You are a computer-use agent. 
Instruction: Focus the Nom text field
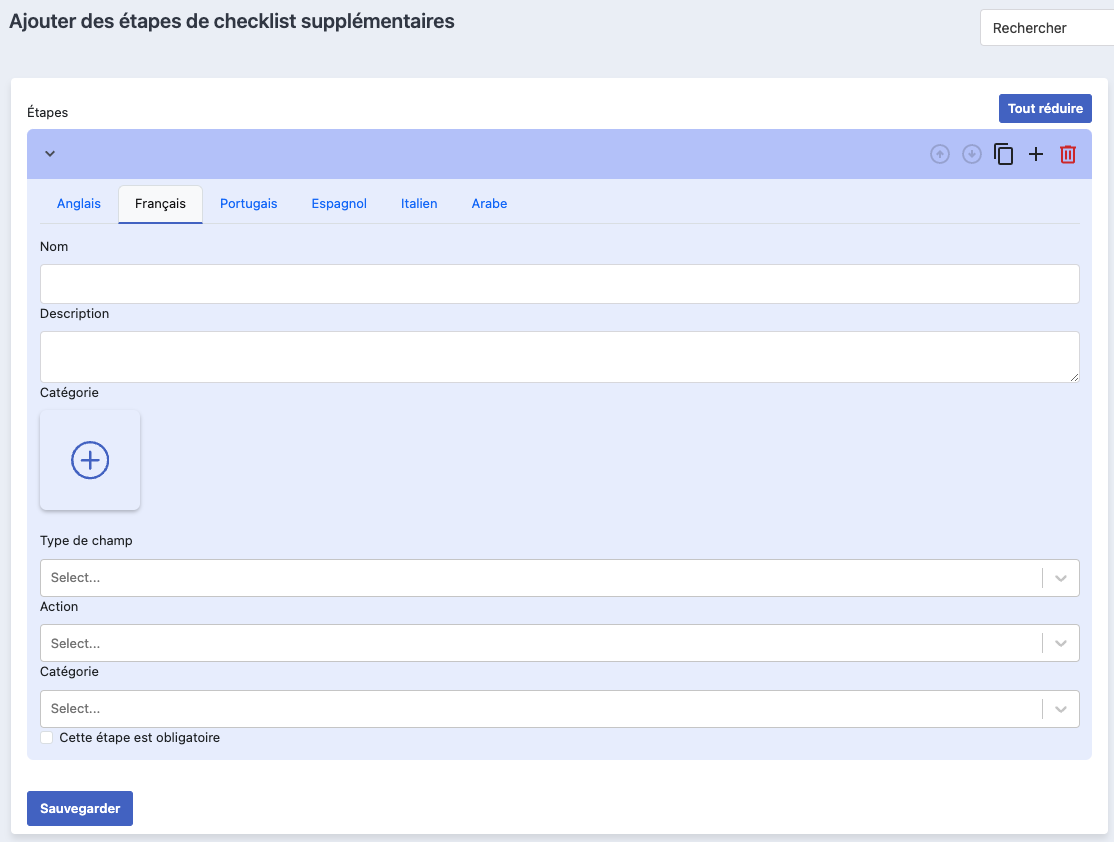(x=559, y=284)
